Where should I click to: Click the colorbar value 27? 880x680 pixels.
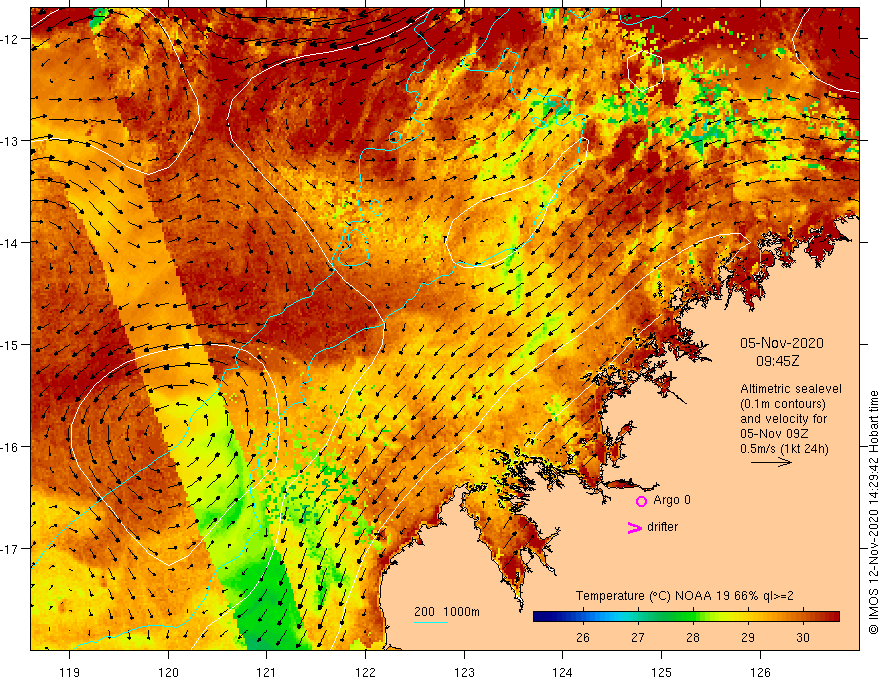(x=638, y=637)
